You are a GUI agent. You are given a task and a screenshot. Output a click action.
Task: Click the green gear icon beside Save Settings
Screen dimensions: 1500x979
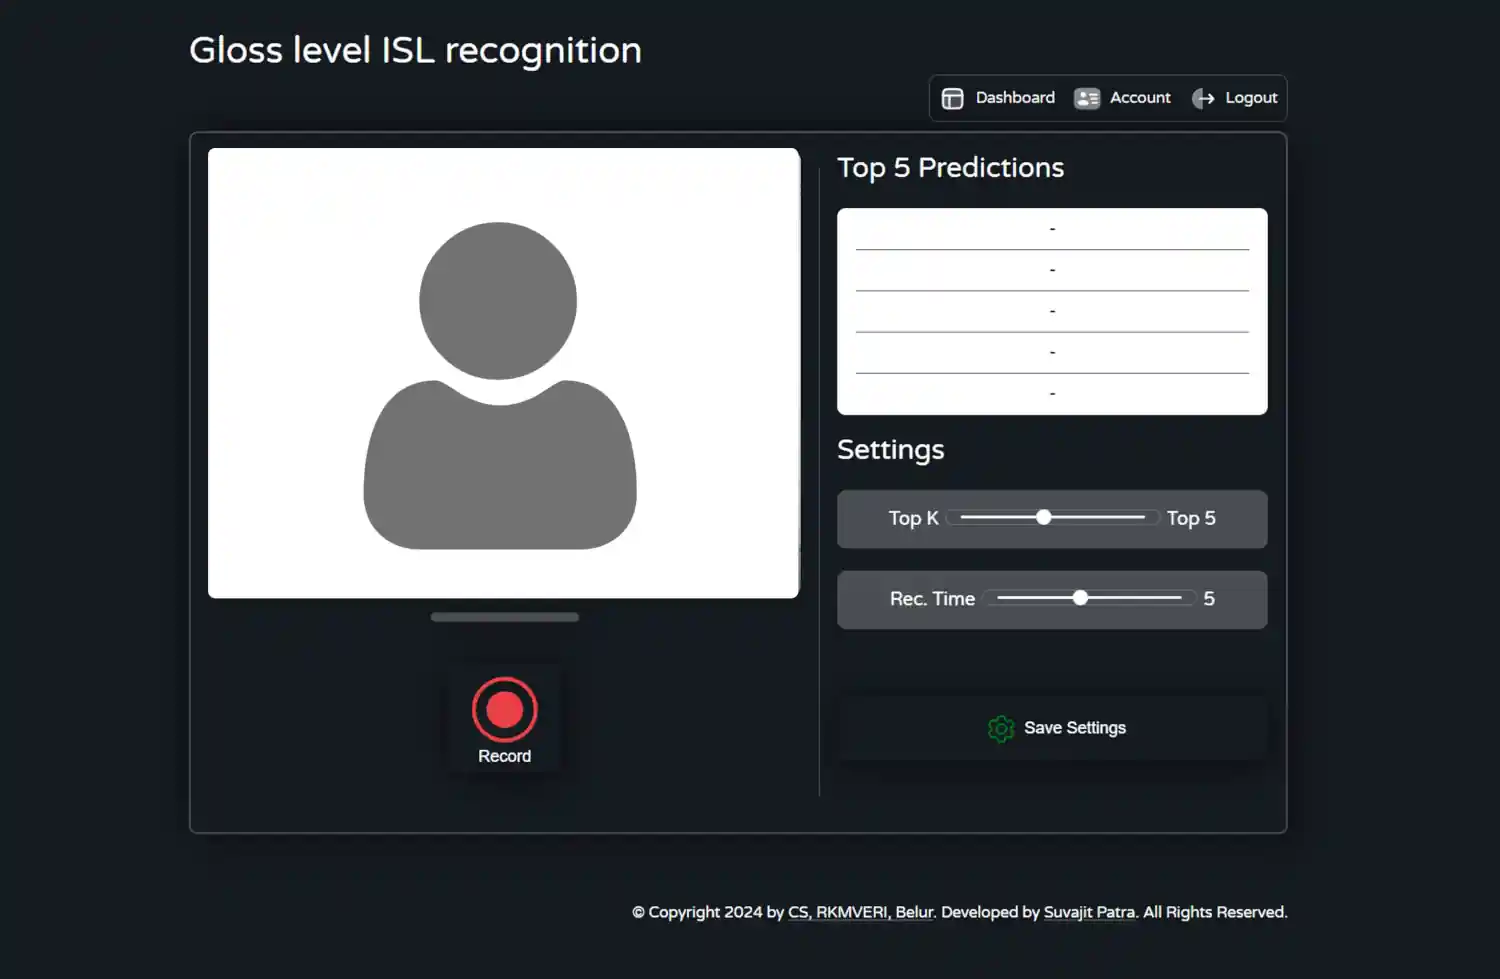[1001, 729]
